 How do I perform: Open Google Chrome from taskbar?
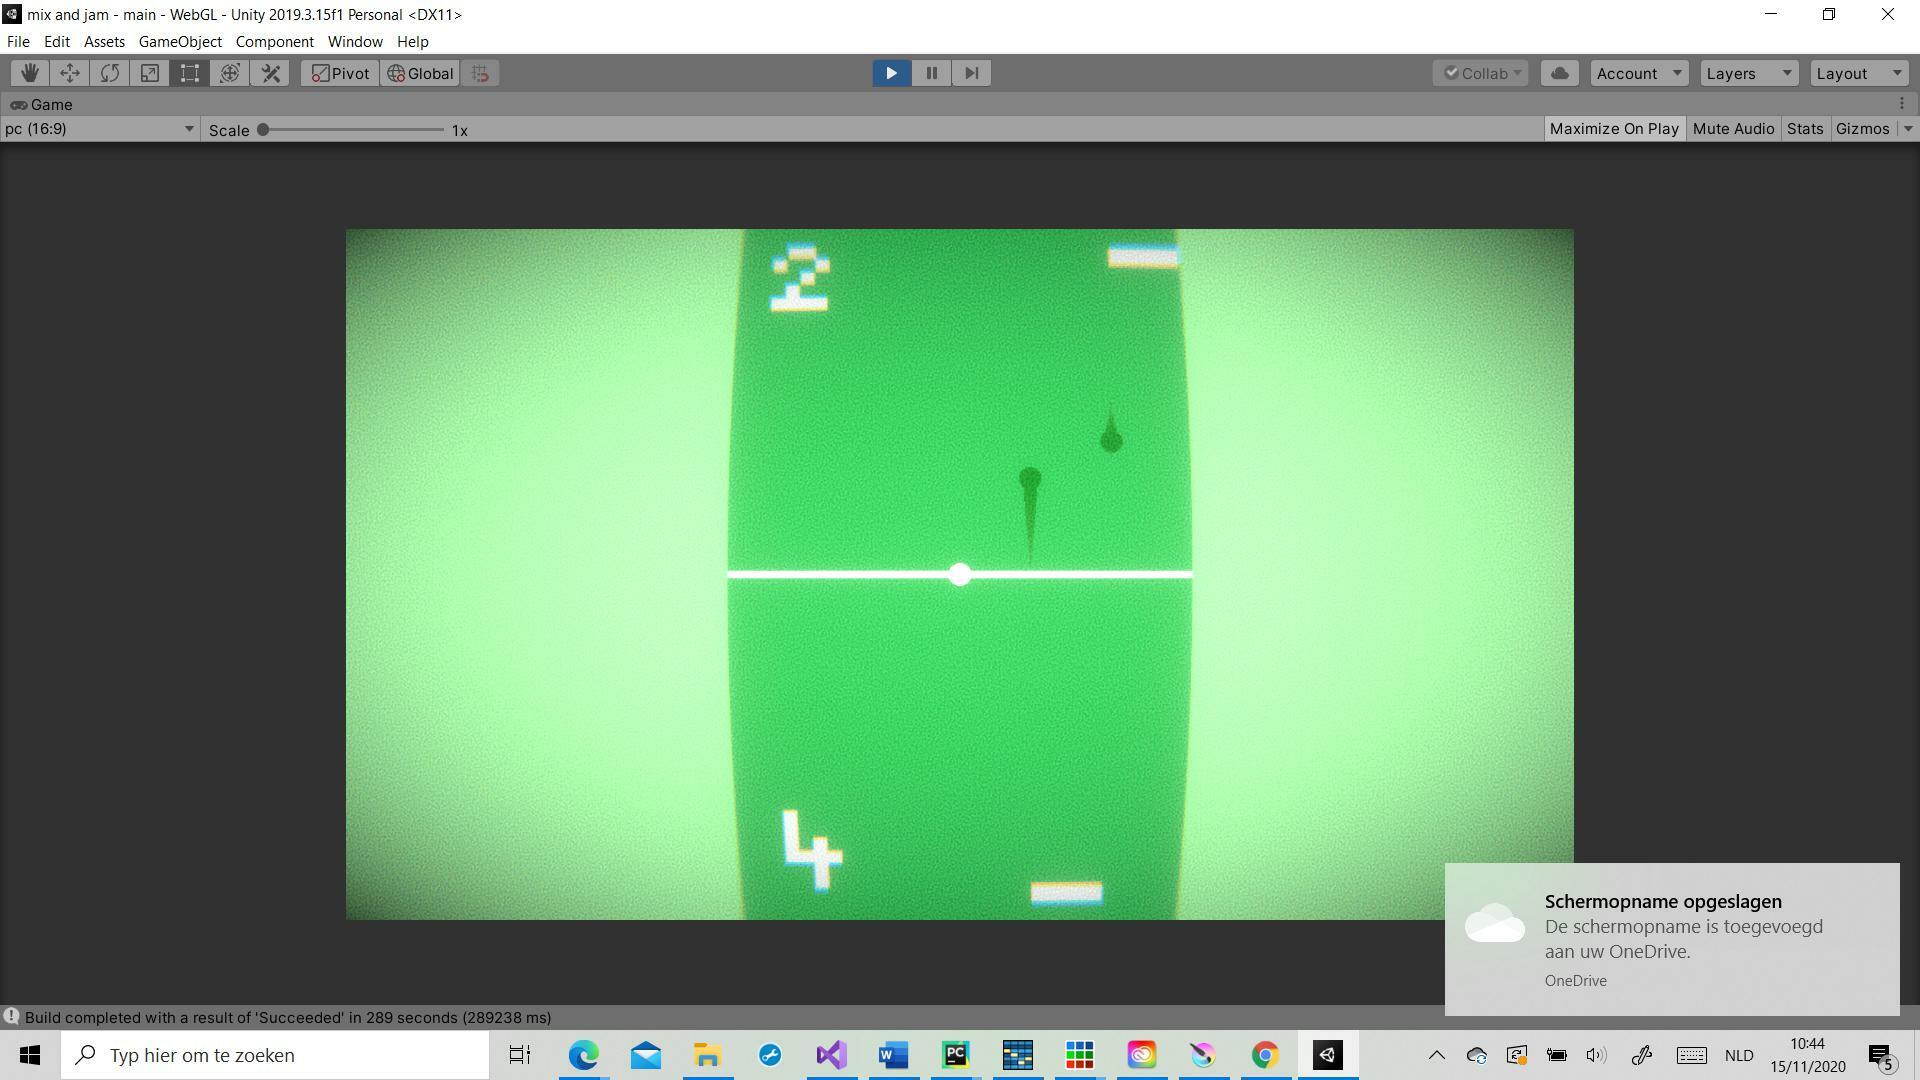(x=1265, y=1055)
